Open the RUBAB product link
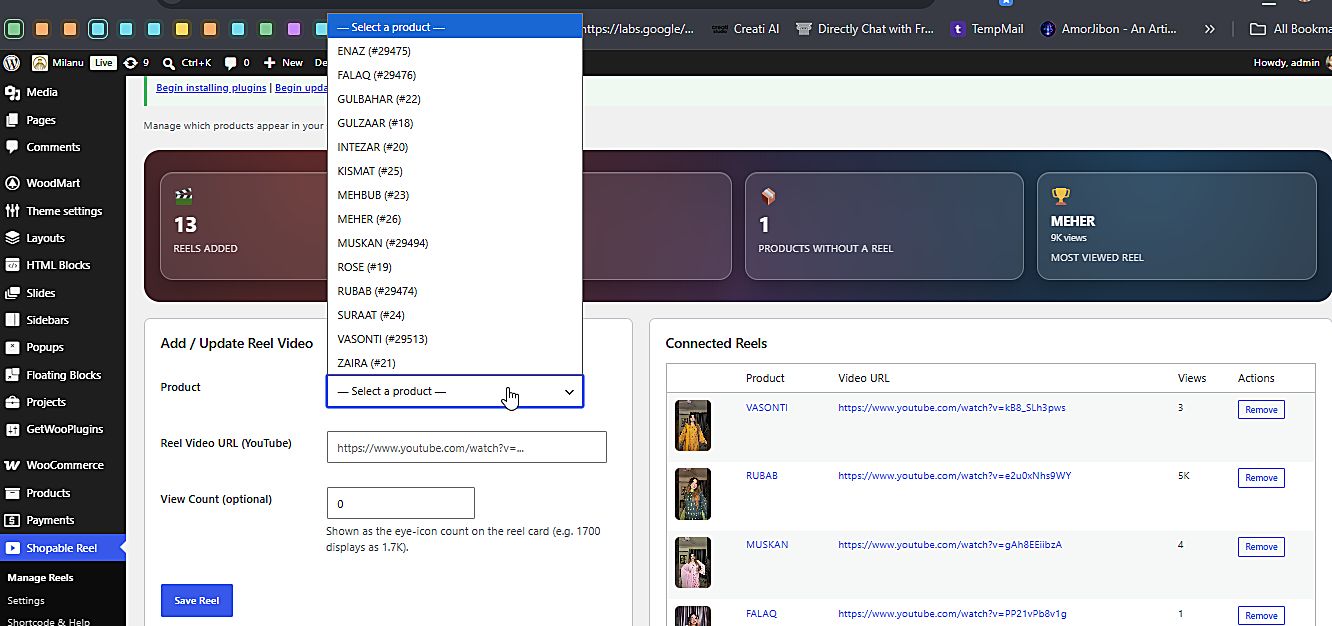 point(762,476)
